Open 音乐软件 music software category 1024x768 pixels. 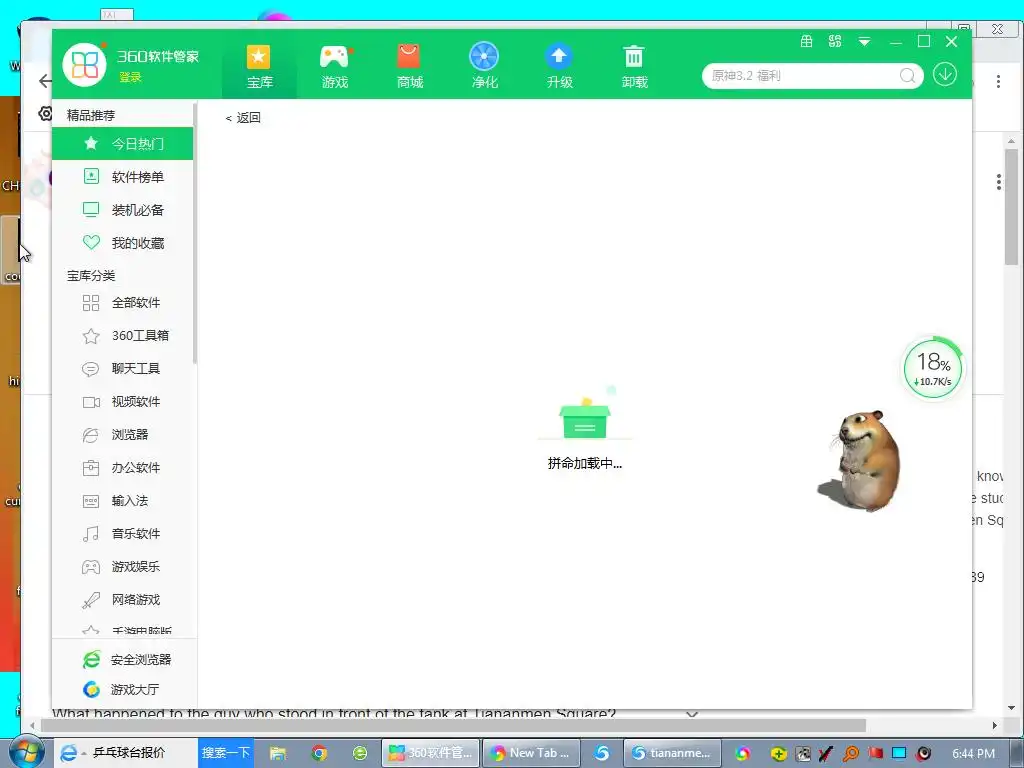123,534
